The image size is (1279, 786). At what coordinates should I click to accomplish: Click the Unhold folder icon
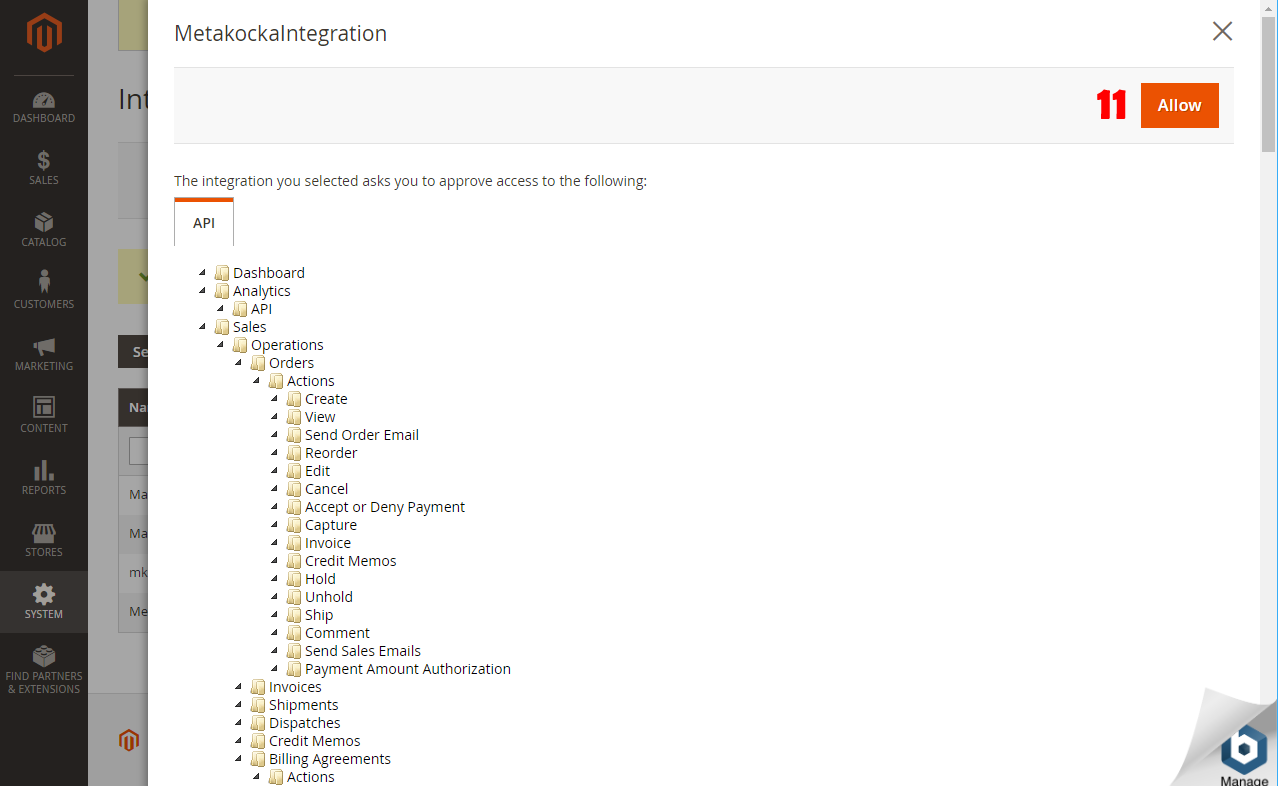pos(294,597)
